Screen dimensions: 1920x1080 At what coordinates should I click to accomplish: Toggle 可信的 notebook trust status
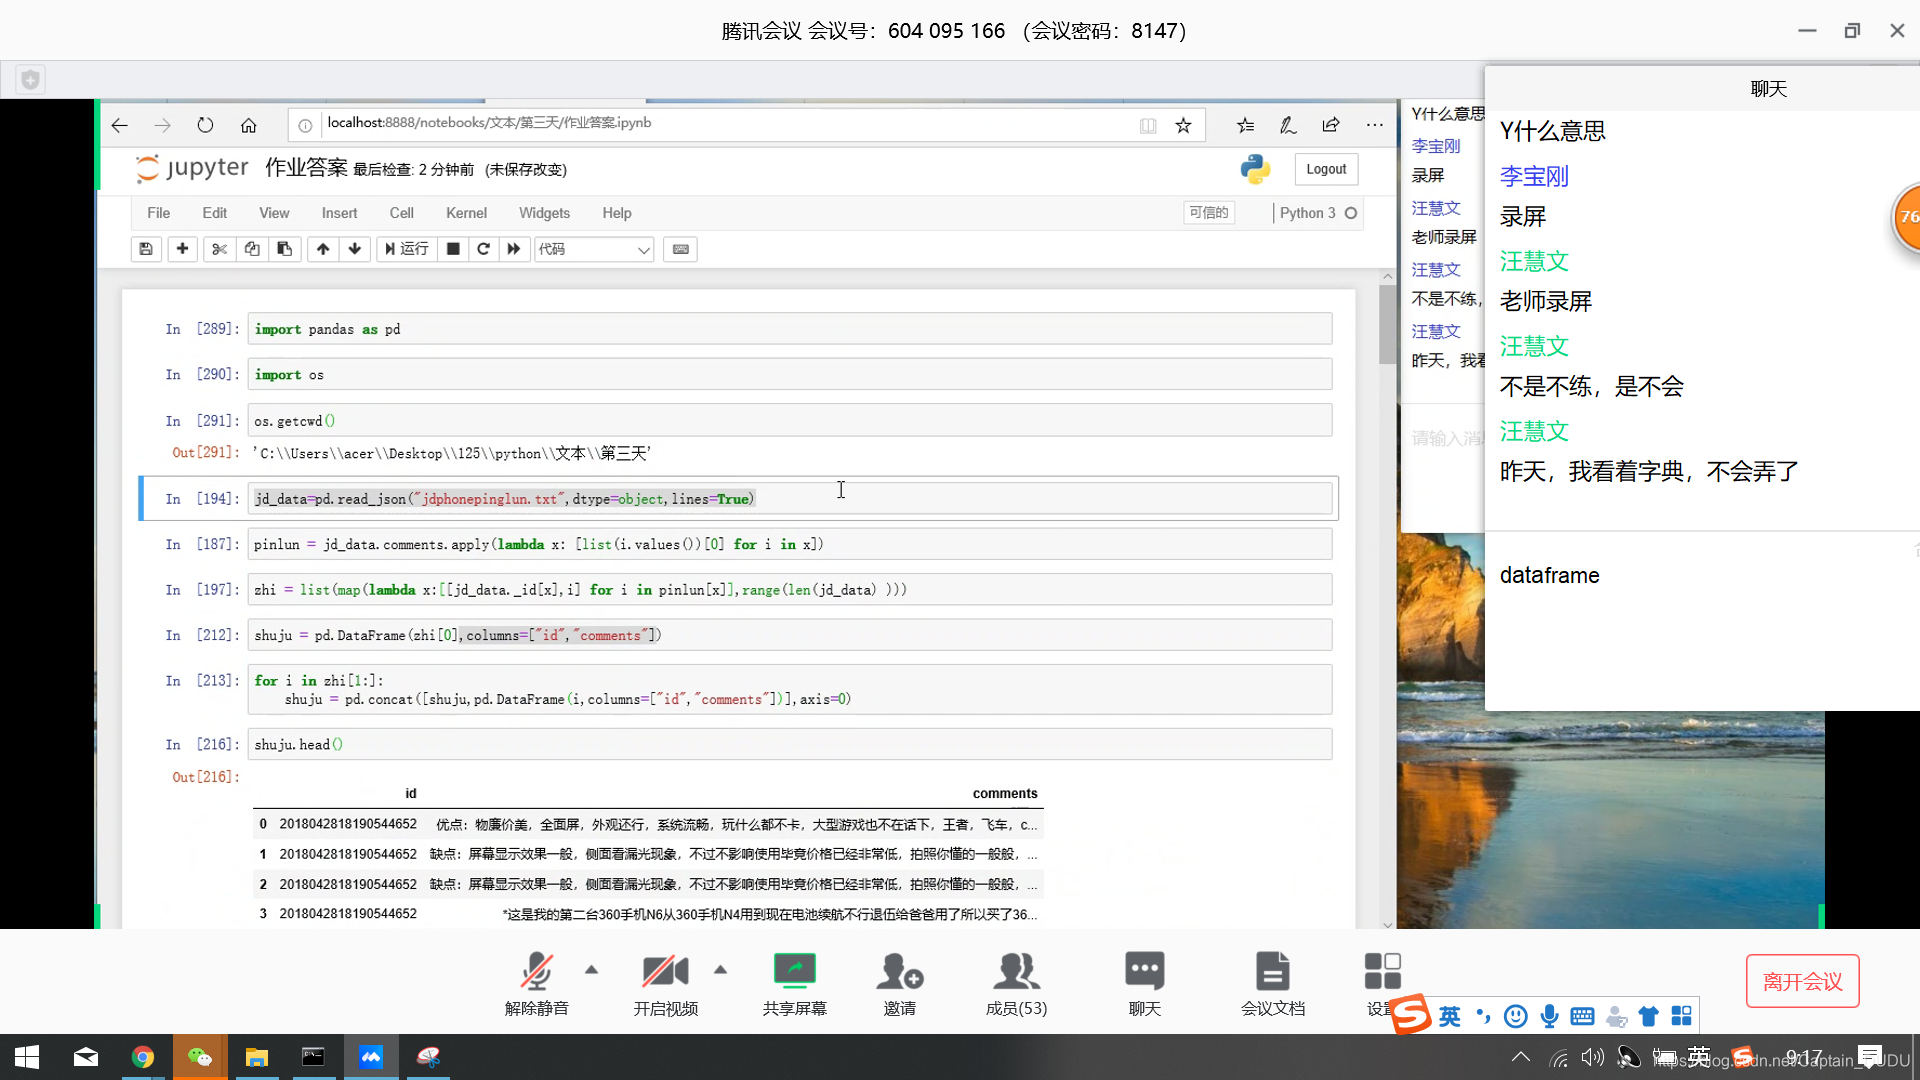point(1208,212)
